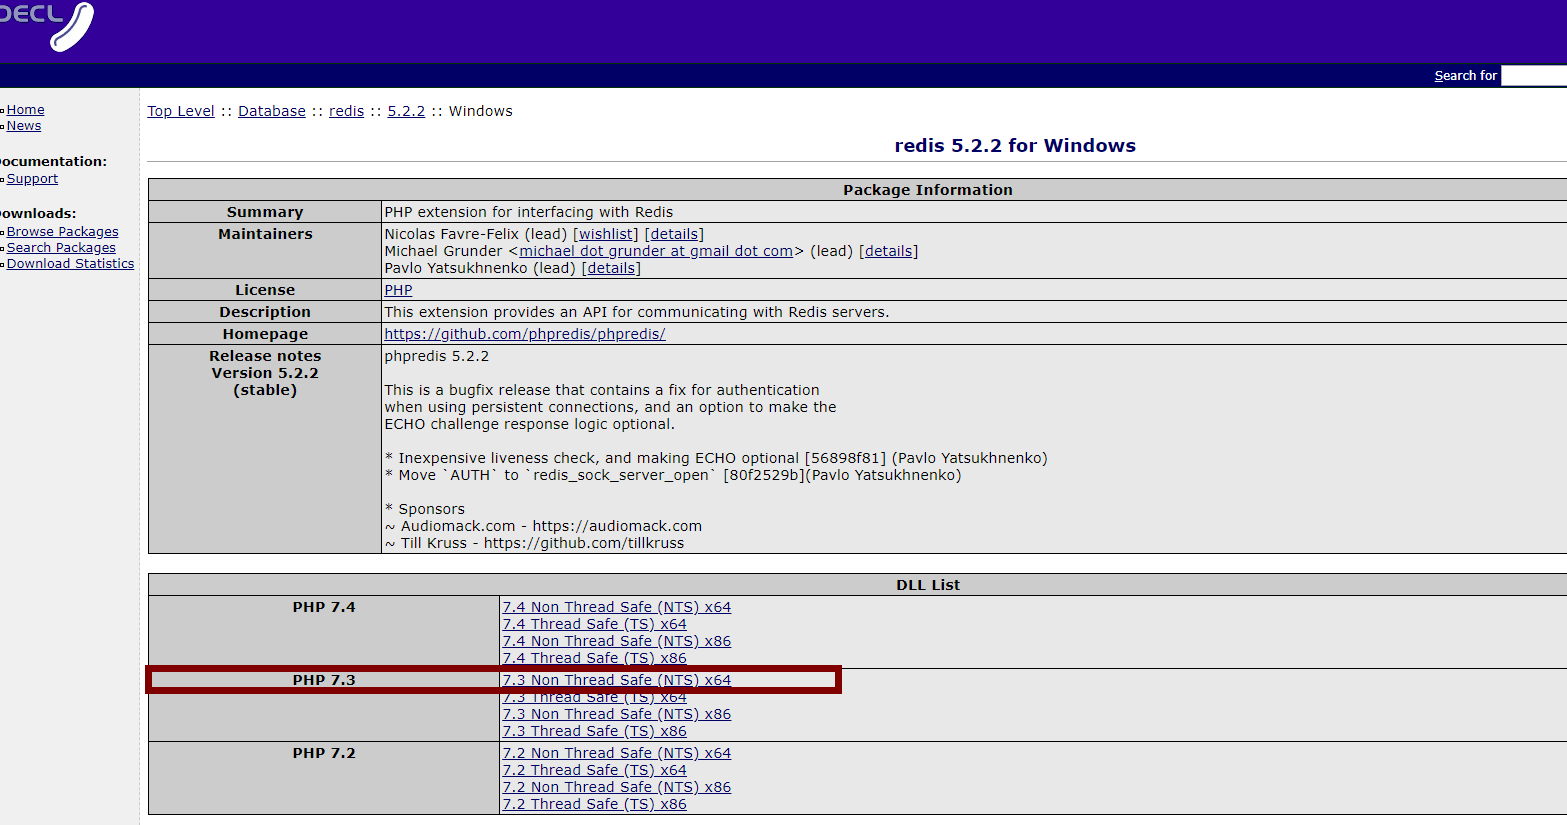The height and width of the screenshot is (825, 1567).
Task: Open Browse Packages in the sidebar
Action: [62, 232]
